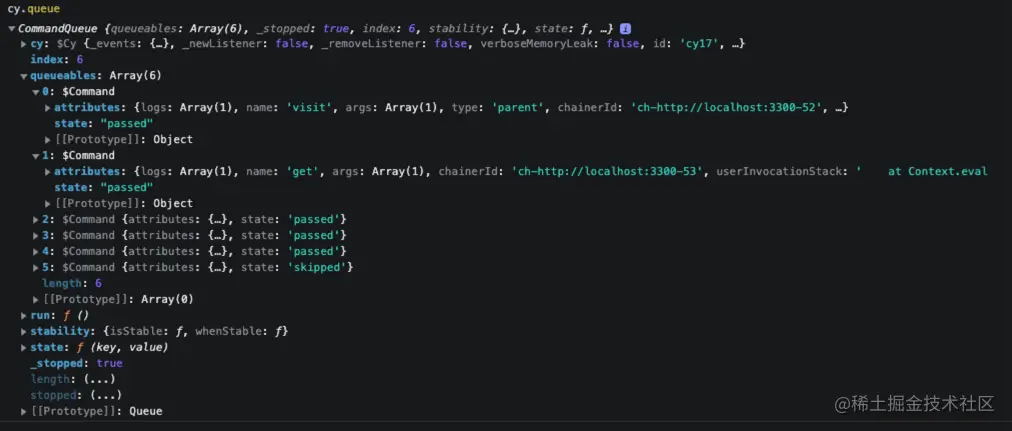Invoke the stopped (...) getter
Image resolution: width=1012 pixels, height=431 pixels.
tap(106, 395)
